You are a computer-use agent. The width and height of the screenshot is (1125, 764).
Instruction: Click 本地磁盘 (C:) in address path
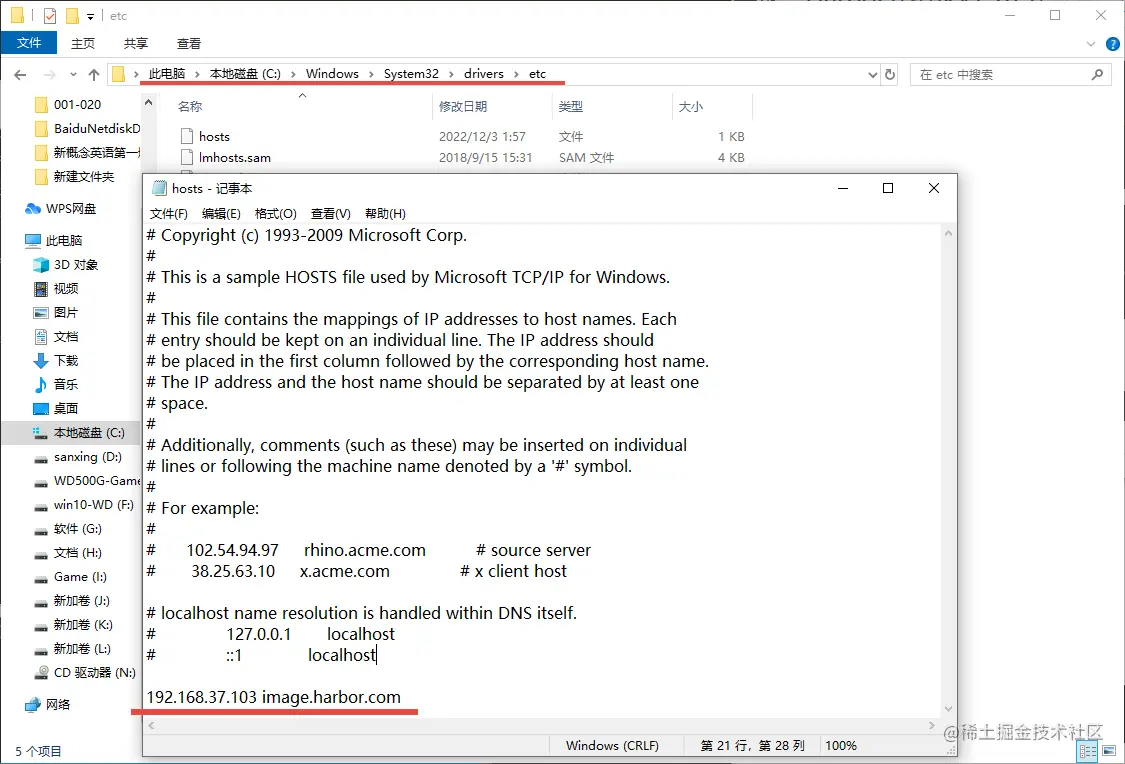click(x=245, y=74)
